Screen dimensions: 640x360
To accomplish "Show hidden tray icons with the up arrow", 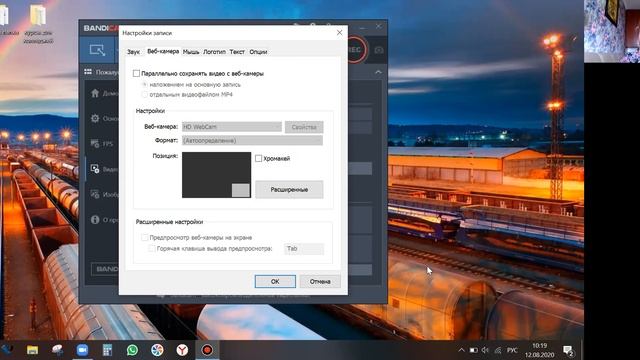I will click(461, 350).
